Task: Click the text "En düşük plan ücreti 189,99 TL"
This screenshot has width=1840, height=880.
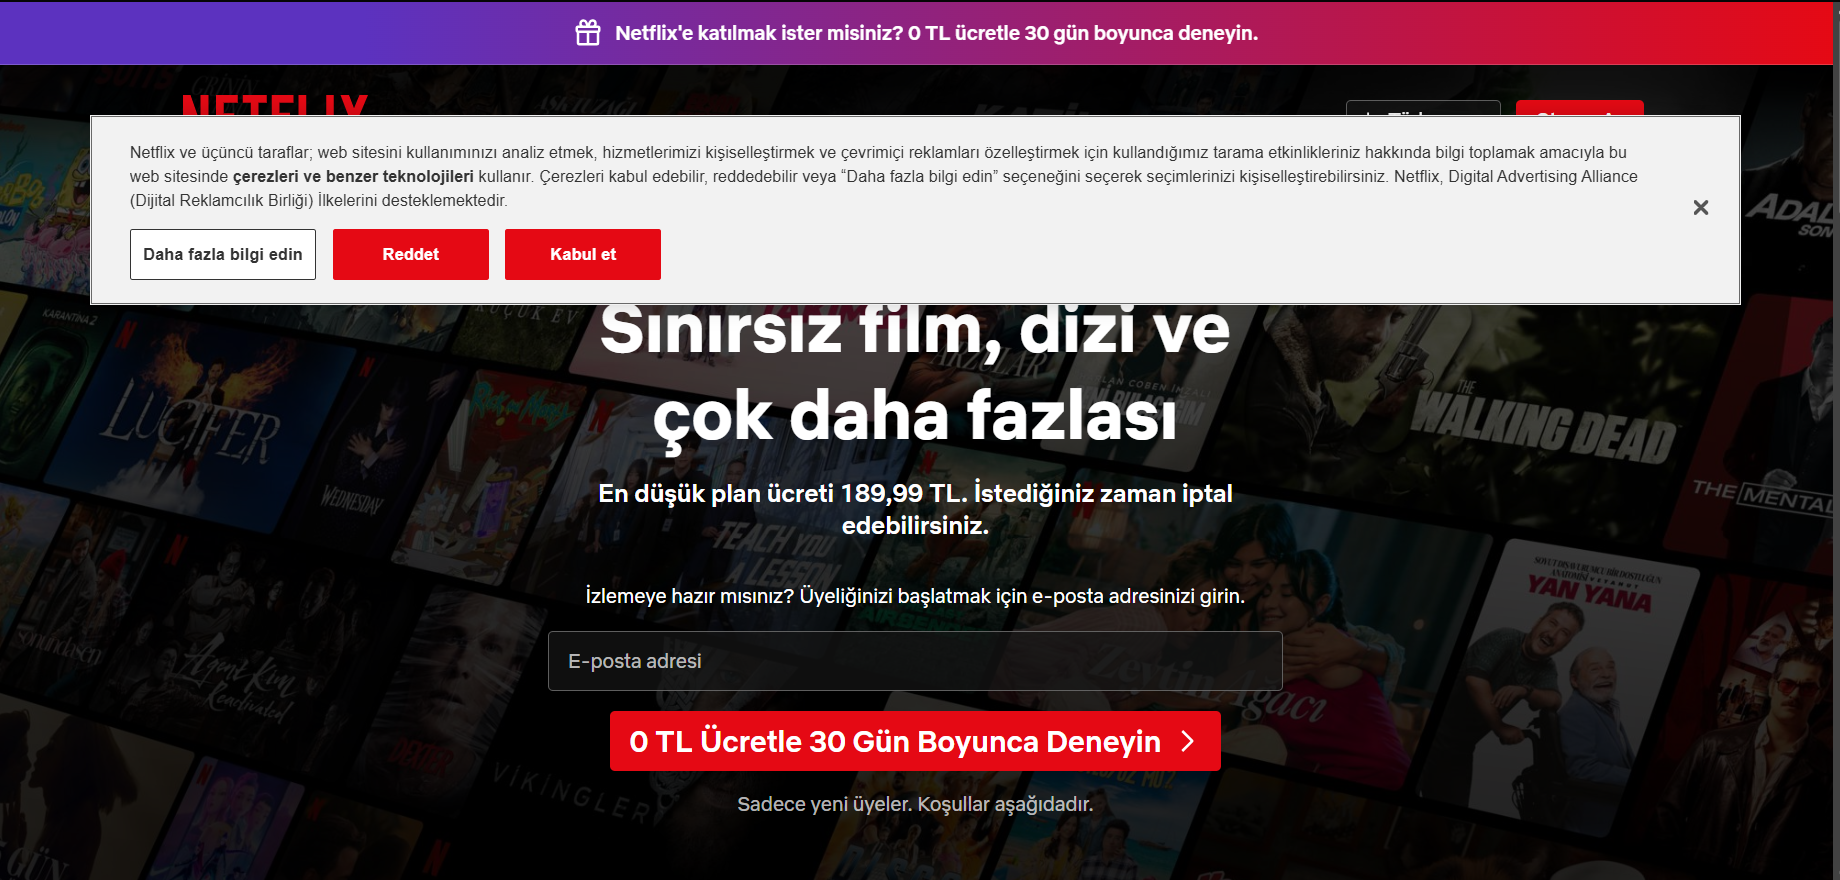Action: click(780, 493)
